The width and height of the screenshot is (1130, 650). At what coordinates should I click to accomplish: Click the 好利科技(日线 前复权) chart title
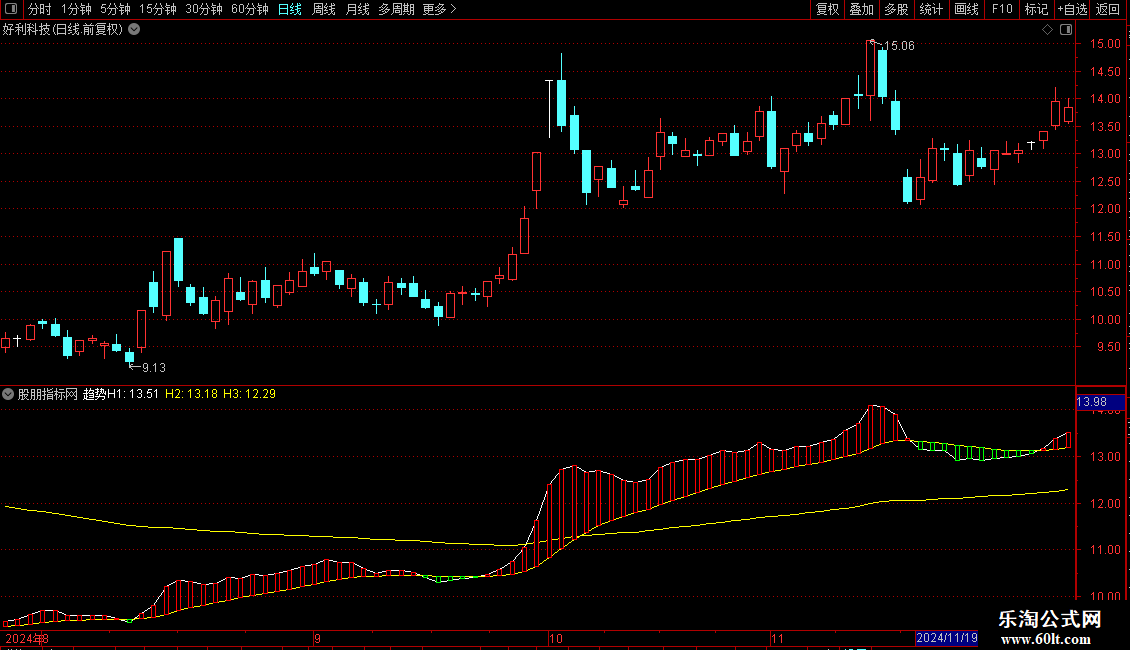[x=63, y=30]
